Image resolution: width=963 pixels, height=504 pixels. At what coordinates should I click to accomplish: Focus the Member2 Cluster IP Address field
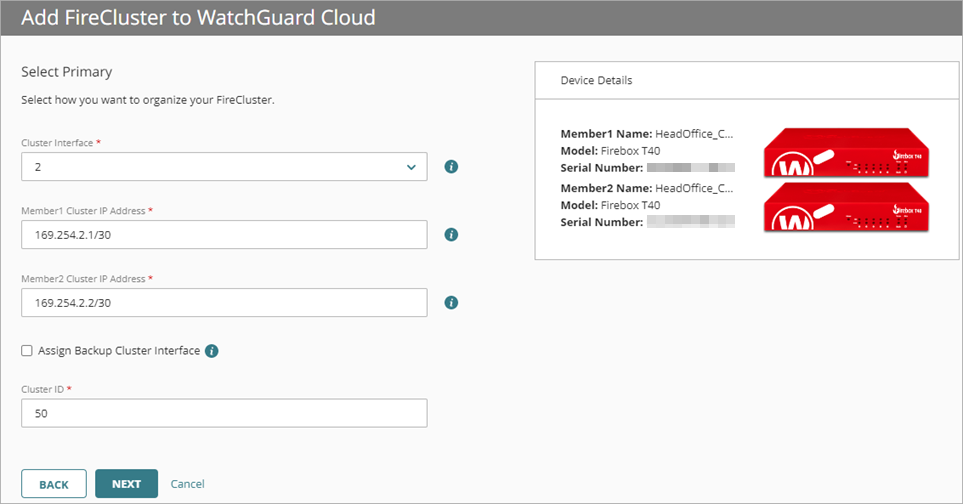[224, 302]
